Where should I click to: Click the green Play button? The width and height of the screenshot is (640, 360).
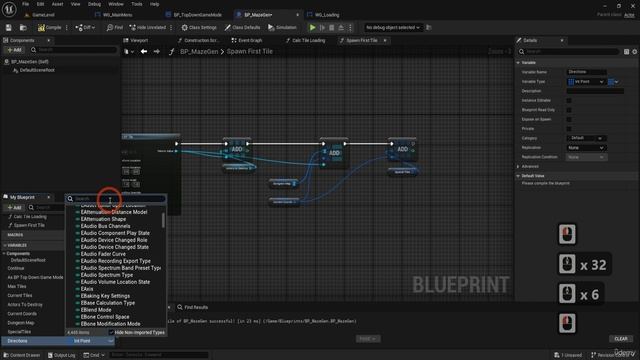click(x=312, y=27)
